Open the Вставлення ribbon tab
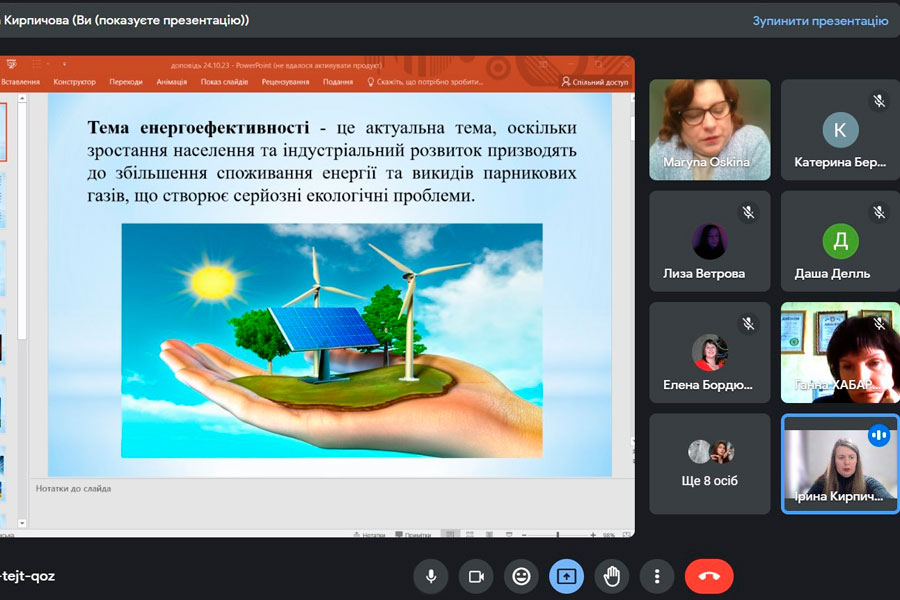The width and height of the screenshot is (900, 600). (20, 82)
